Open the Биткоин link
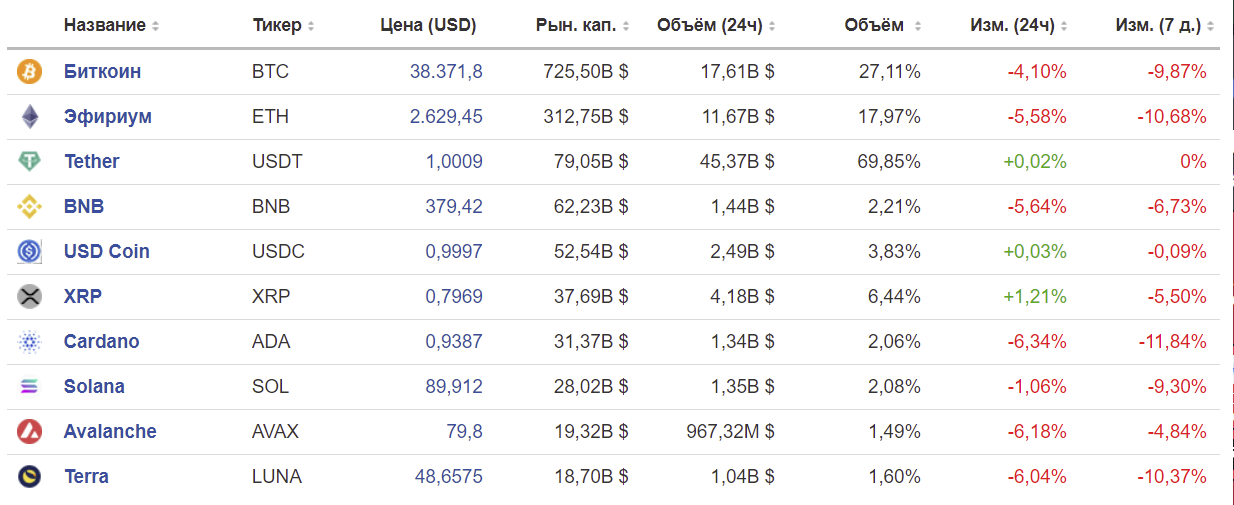The height and width of the screenshot is (505, 1234). 102,72
